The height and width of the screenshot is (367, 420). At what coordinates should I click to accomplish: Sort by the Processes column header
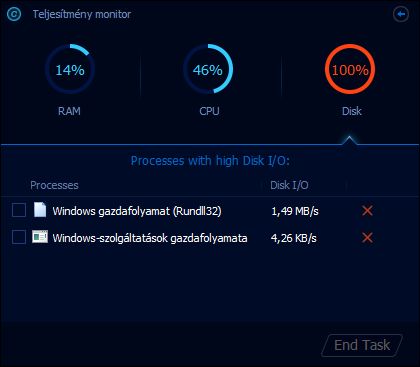(54, 185)
